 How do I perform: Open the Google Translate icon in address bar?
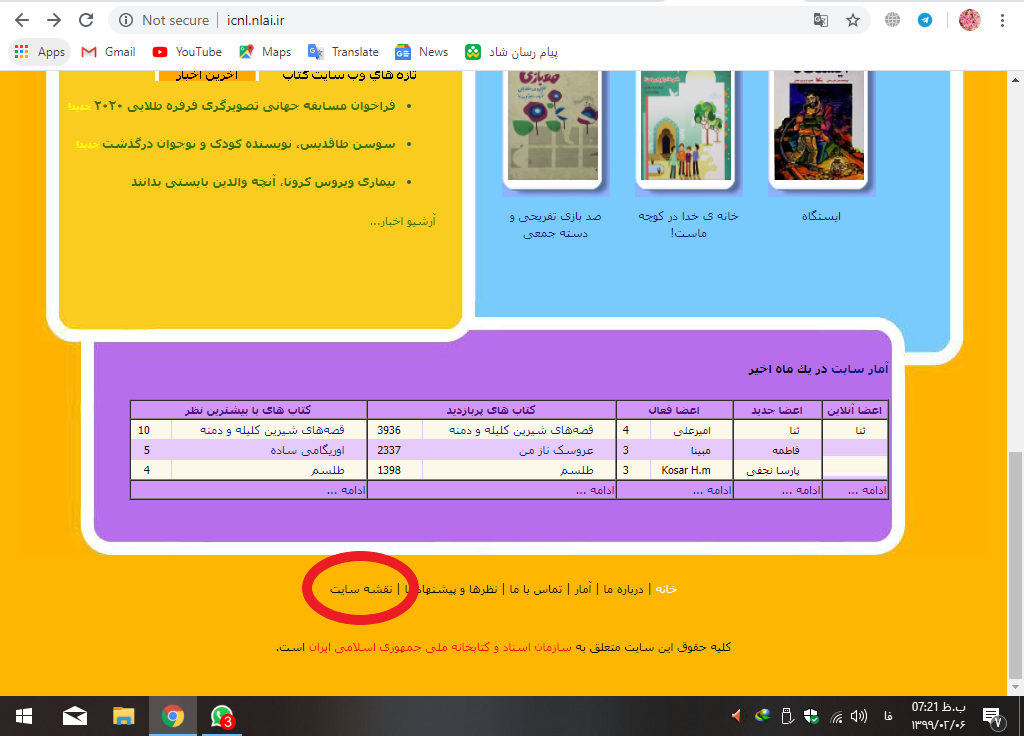click(x=821, y=20)
